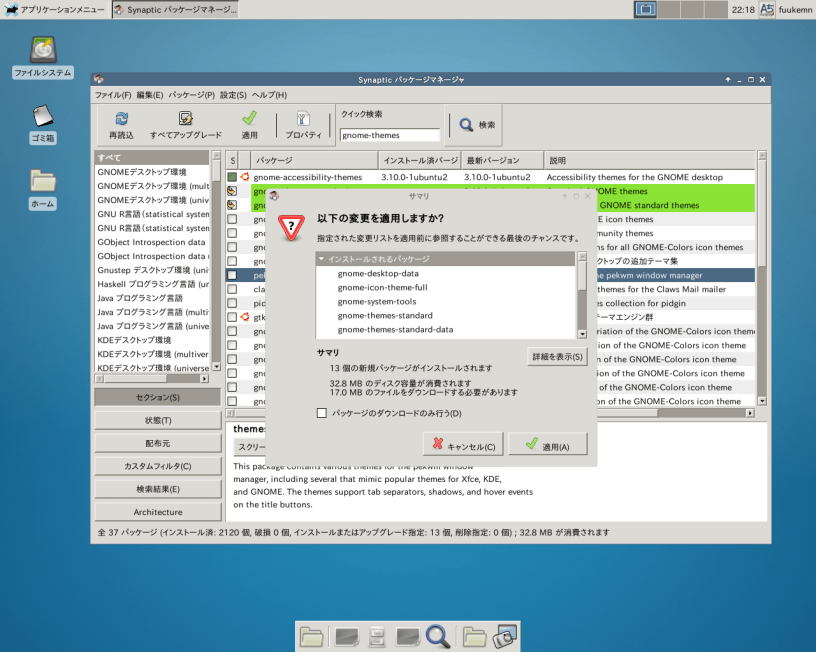Viewport: 816px width, 652px height.
Task: Click the Search (検索) magnifier icon
Action: 466,125
